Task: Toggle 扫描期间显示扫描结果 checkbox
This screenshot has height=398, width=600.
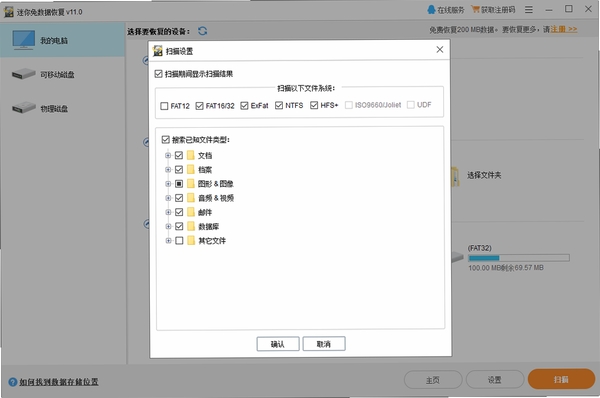Action: point(158,73)
